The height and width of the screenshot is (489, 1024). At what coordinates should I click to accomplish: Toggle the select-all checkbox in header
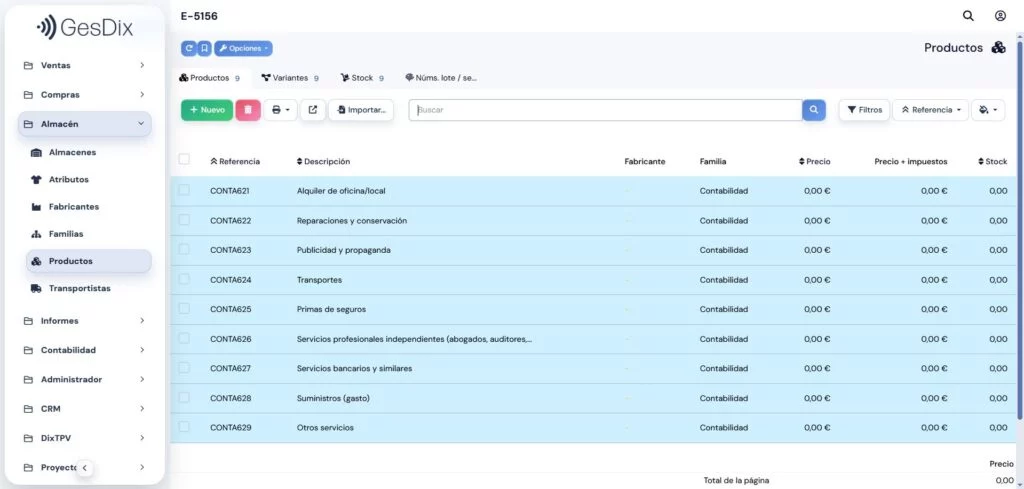(184, 159)
